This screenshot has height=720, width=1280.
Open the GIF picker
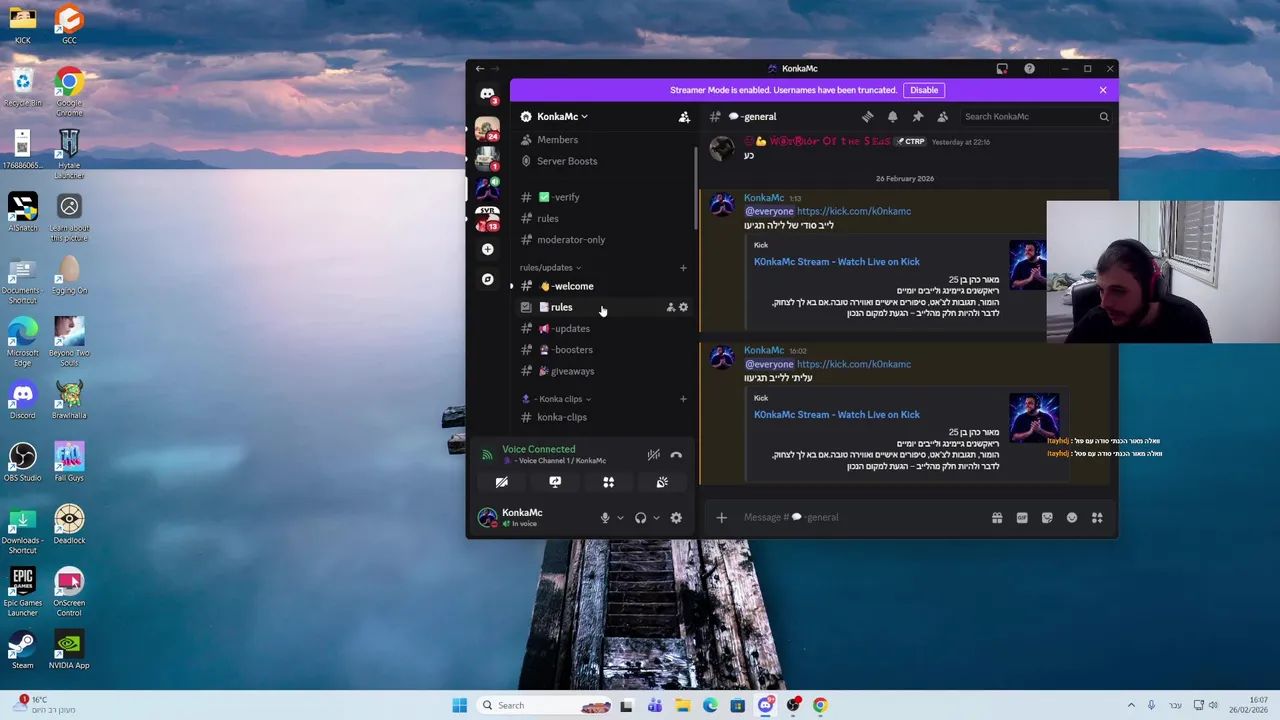pos(1022,518)
